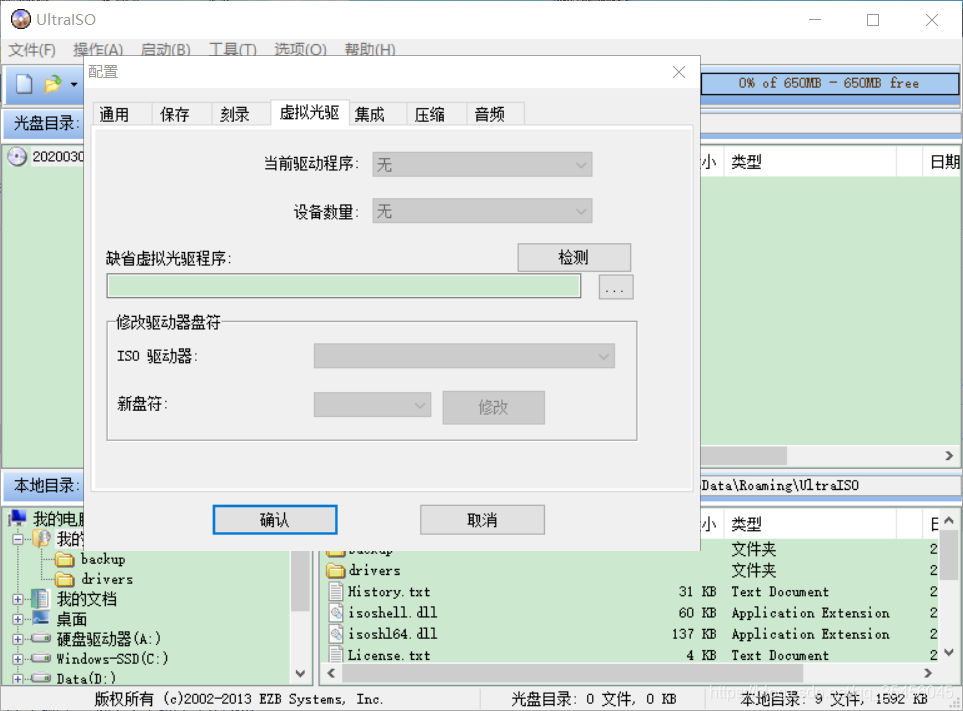Image resolution: width=963 pixels, height=711 pixels.
Task: Open the 启动(B) menu
Action: tap(166, 50)
